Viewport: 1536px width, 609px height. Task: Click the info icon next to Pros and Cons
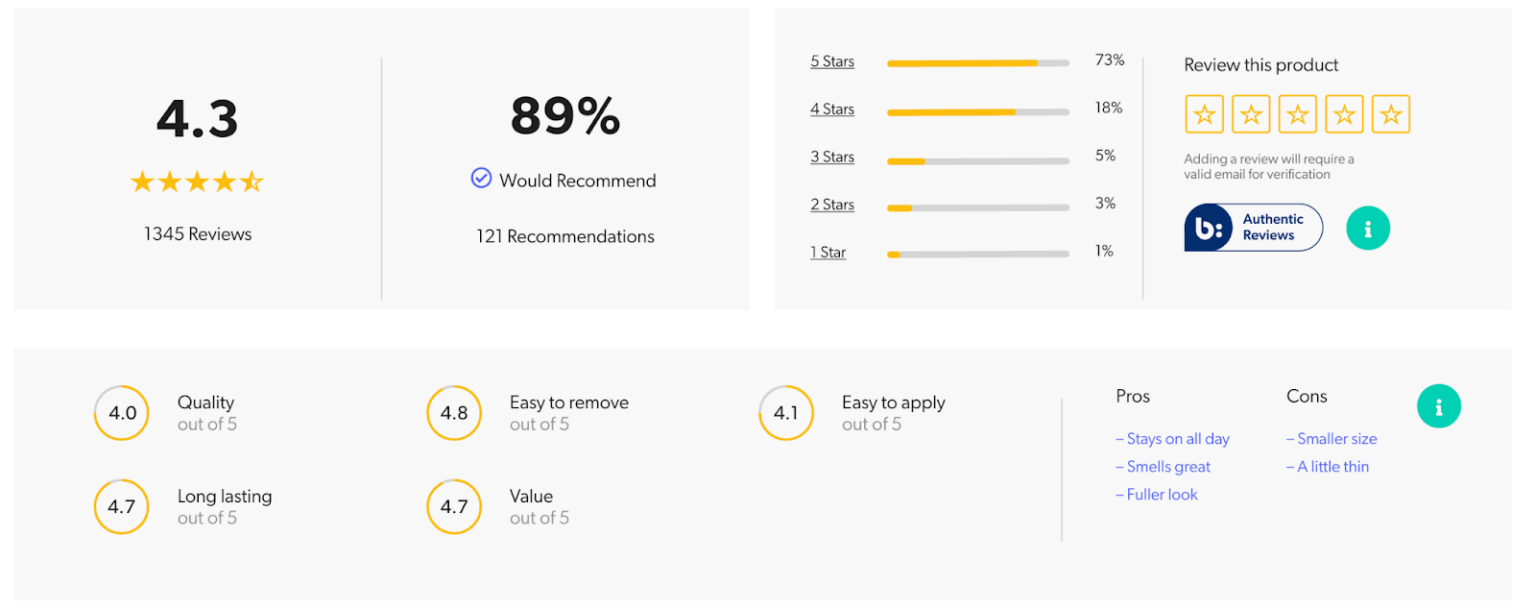(x=1439, y=406)
